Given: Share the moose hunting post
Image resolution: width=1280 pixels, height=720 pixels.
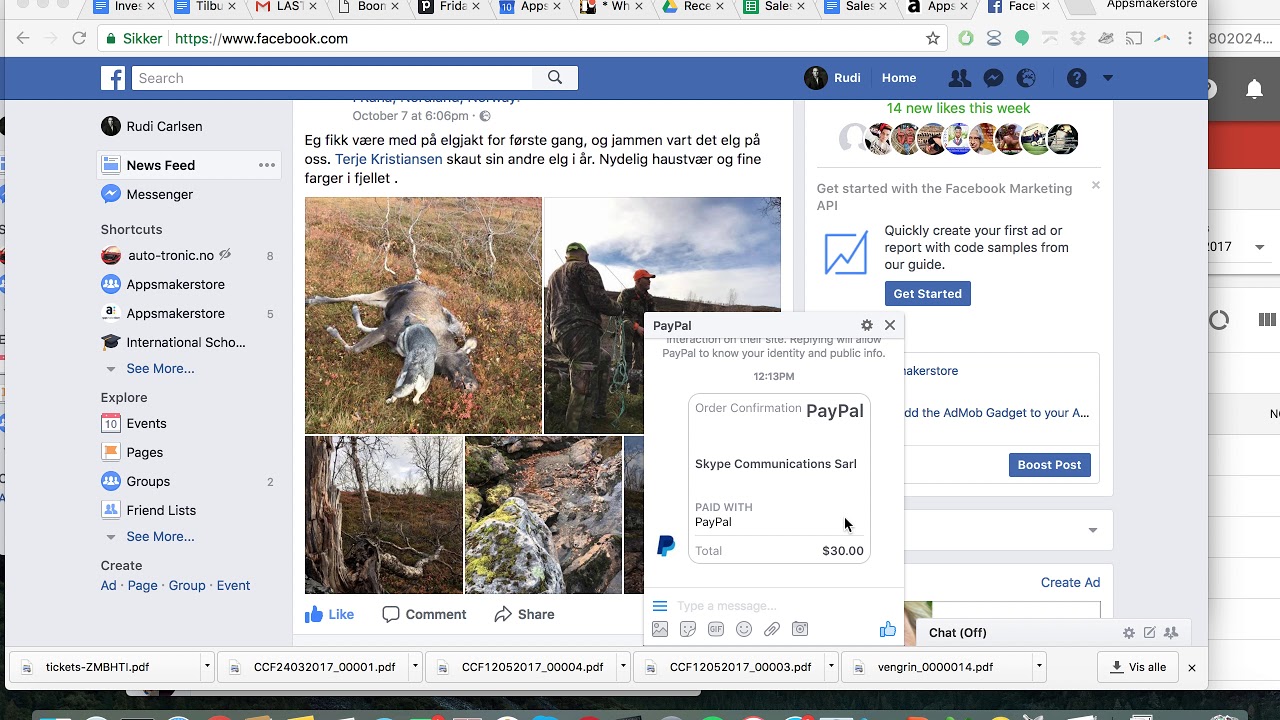Looking at the screenshot, I should pos(524,614).
